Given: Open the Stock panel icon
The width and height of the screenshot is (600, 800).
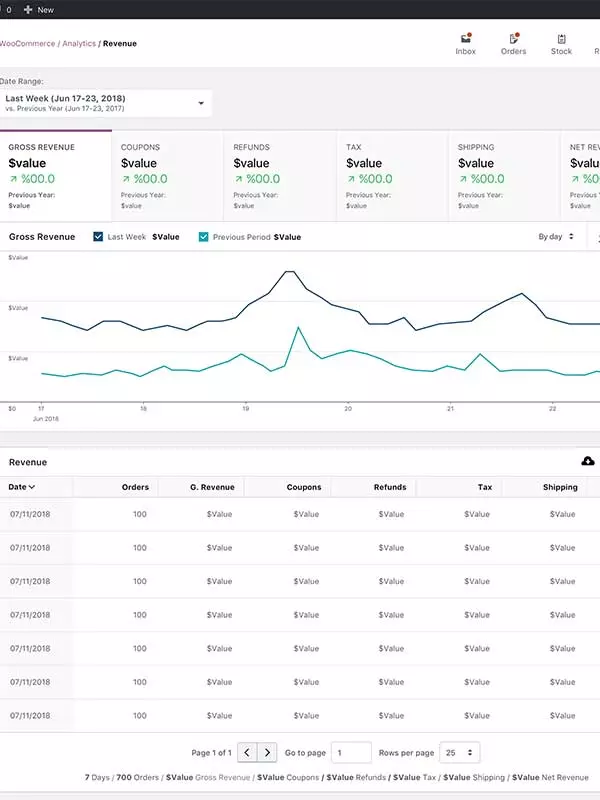Looking at the screenshot, I should 561,40.
